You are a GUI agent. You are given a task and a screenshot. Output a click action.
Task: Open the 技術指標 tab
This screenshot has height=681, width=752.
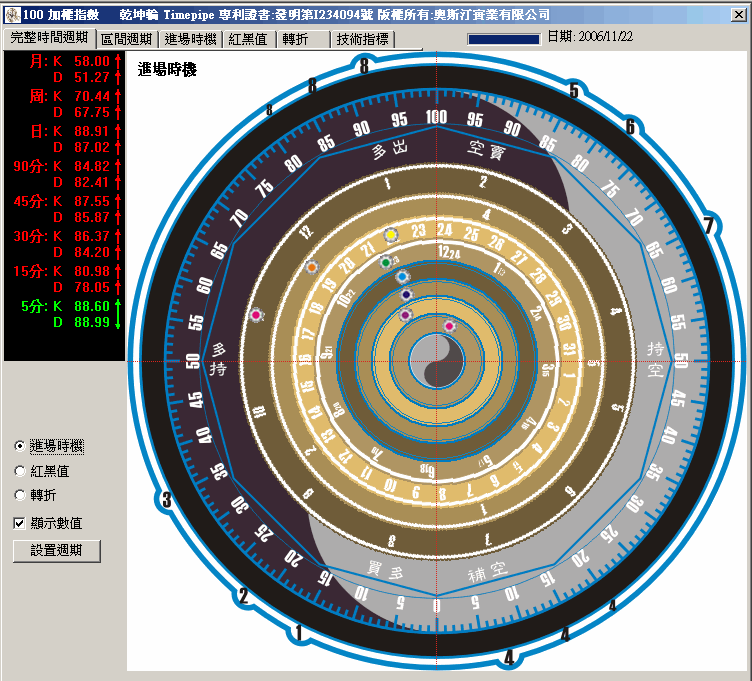pyautogui.click(x=362, y=39)
